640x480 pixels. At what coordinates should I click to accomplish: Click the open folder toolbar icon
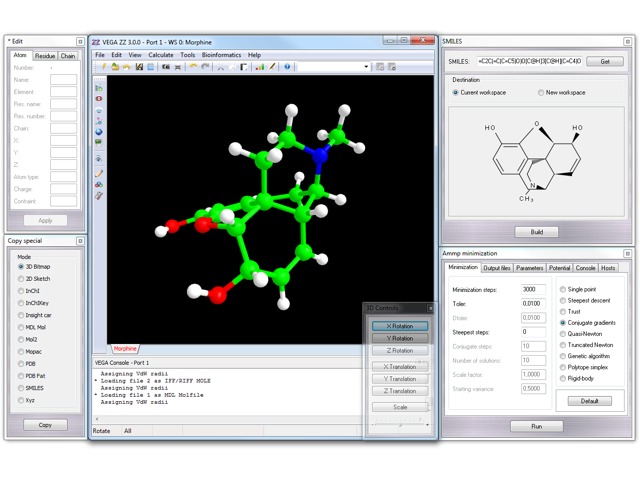115,67
